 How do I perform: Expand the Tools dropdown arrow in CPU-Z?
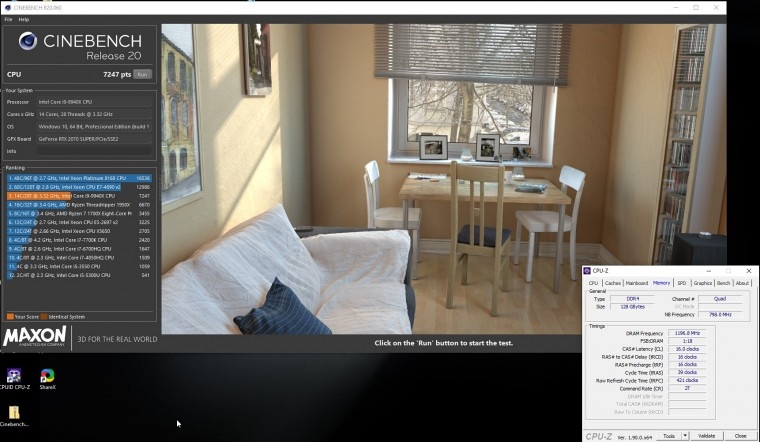[x=685, y=436]
